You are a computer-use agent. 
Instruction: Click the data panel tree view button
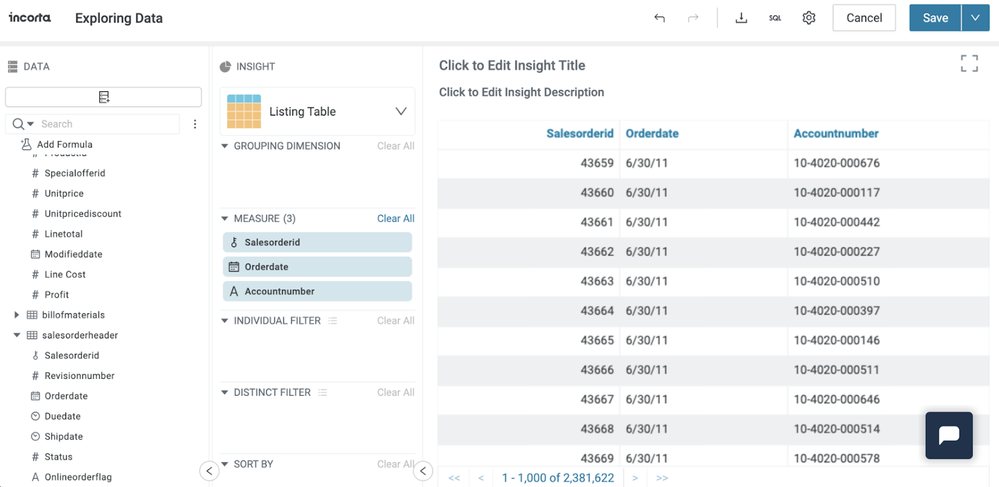104,97
